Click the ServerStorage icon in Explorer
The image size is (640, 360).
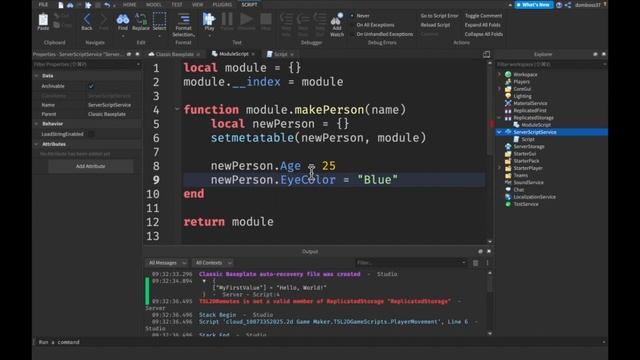pos(508,147)
